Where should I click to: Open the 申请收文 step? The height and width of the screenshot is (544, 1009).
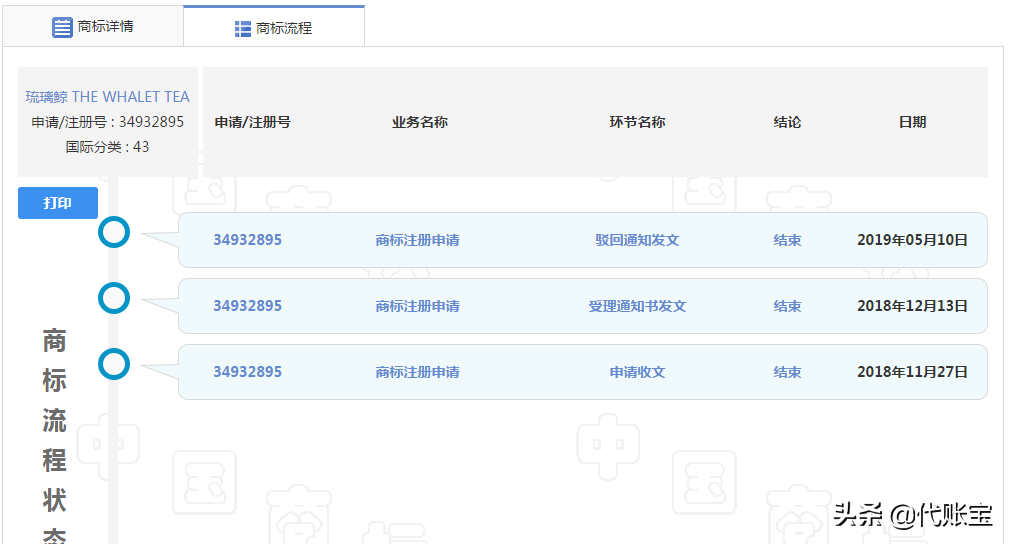pos(637,372)
